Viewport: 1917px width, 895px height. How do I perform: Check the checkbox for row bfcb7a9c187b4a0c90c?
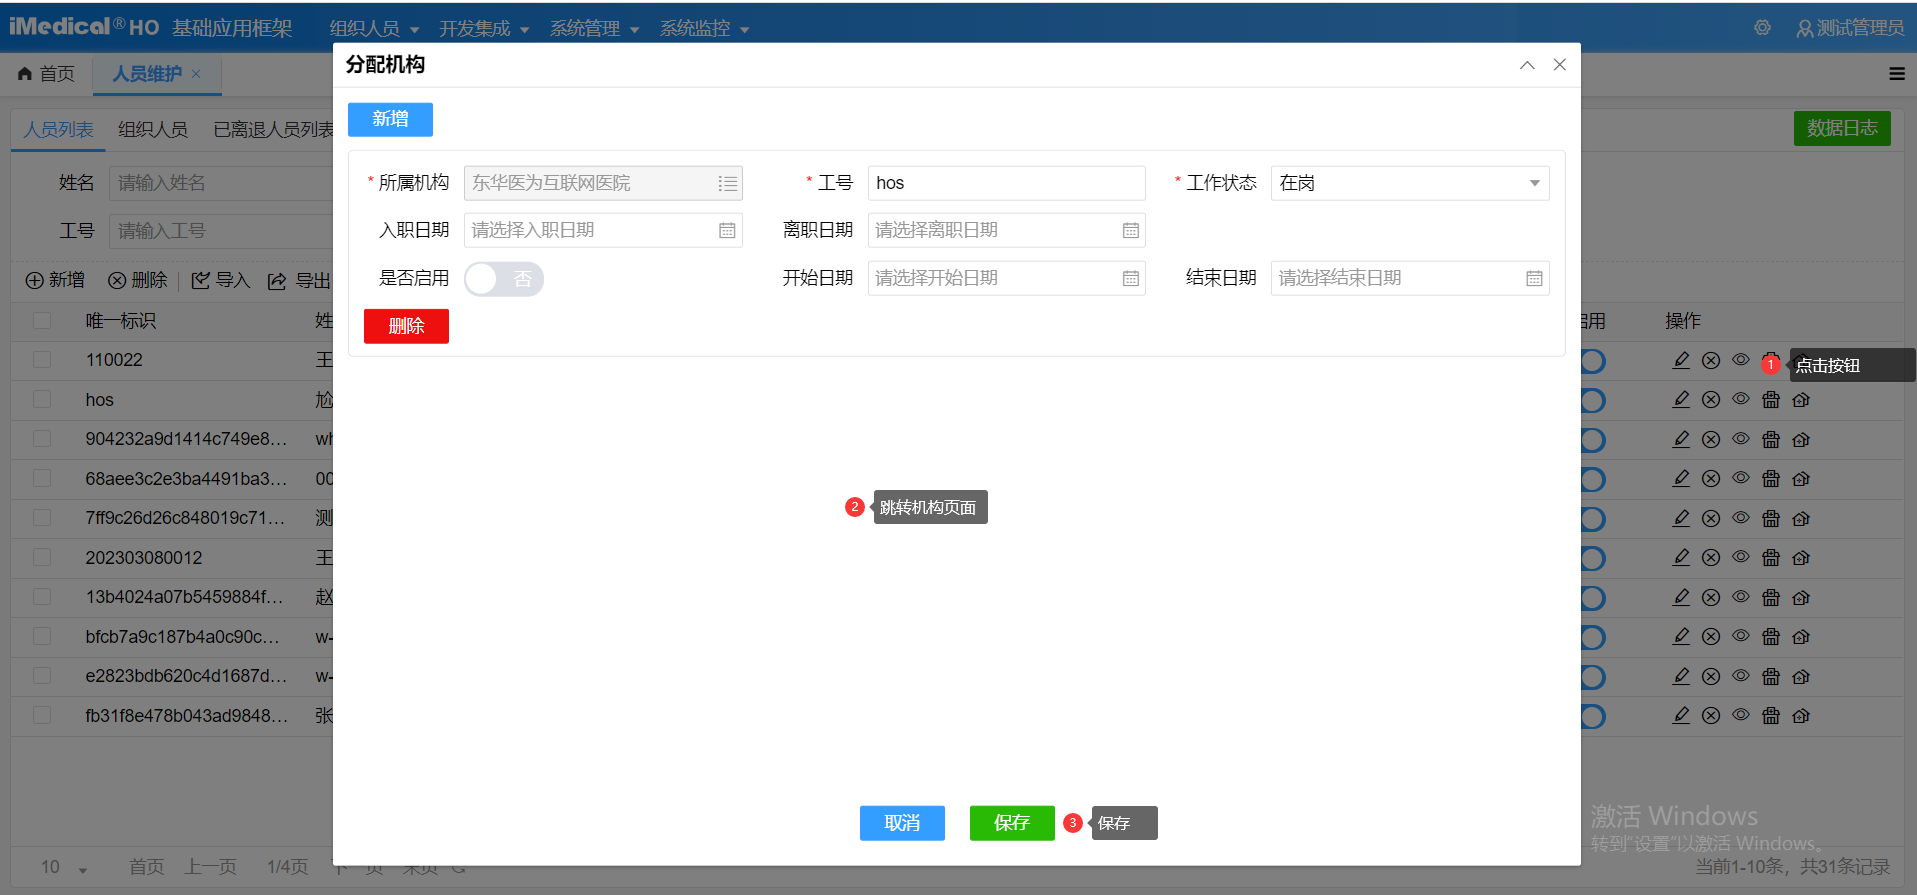(x=42, y=637)
